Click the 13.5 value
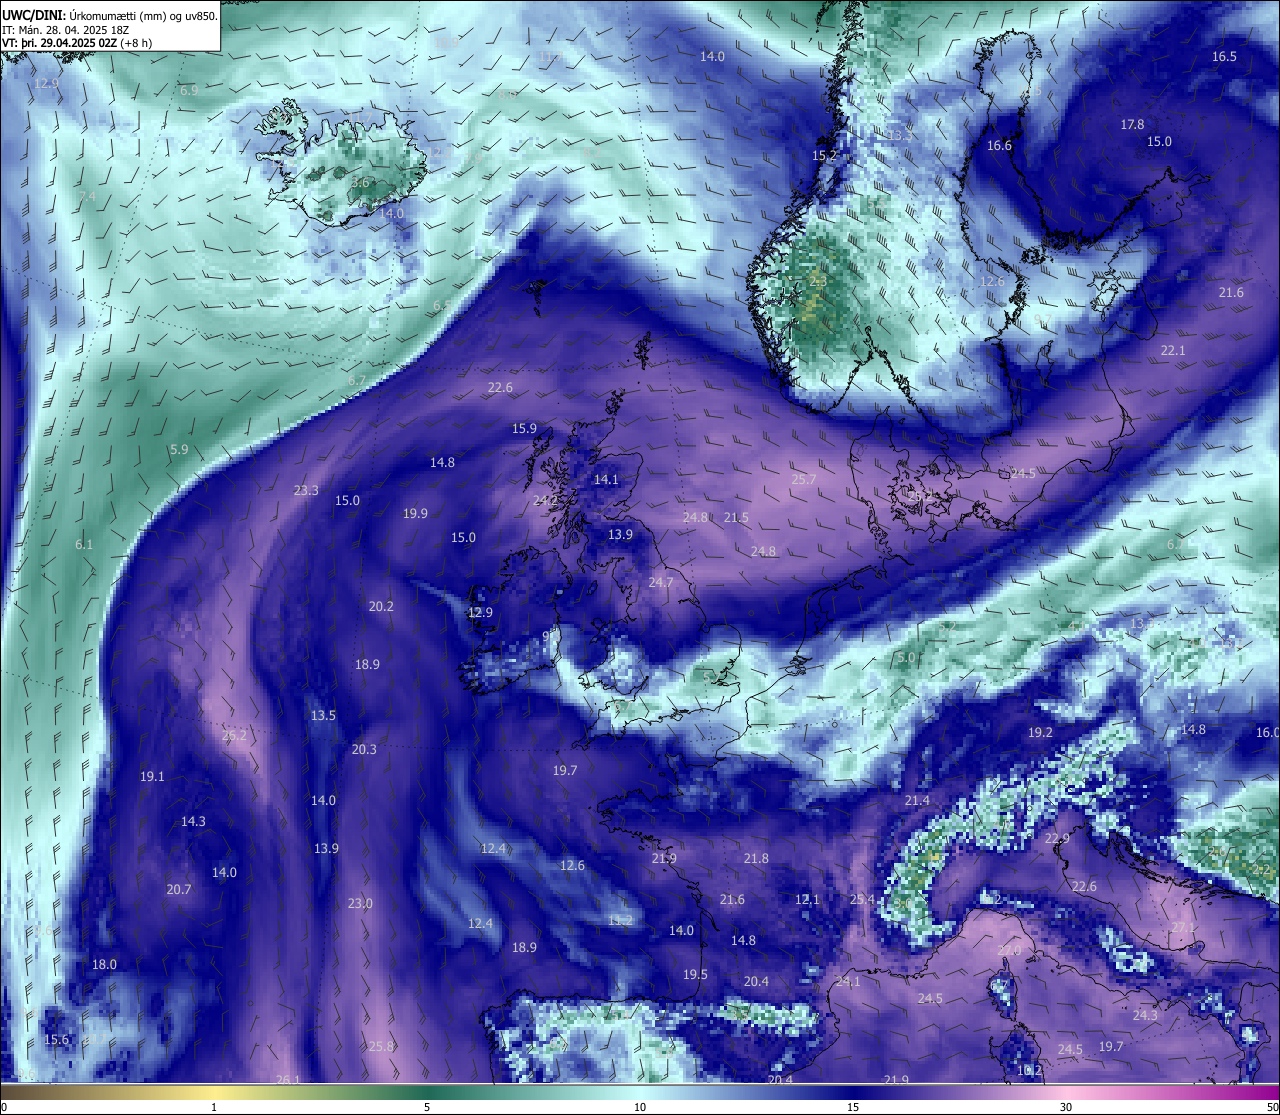The width and height of the screenshot is (1280, 1115). pos(323,716)
